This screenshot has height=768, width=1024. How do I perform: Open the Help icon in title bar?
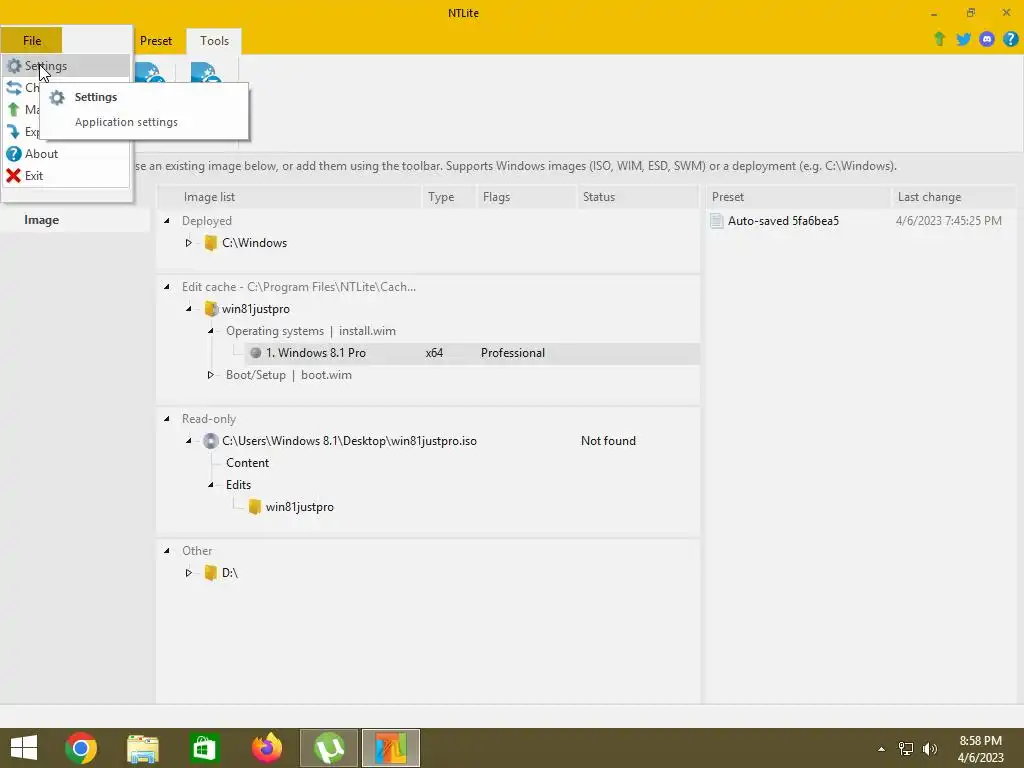(x=1010, y=39)
